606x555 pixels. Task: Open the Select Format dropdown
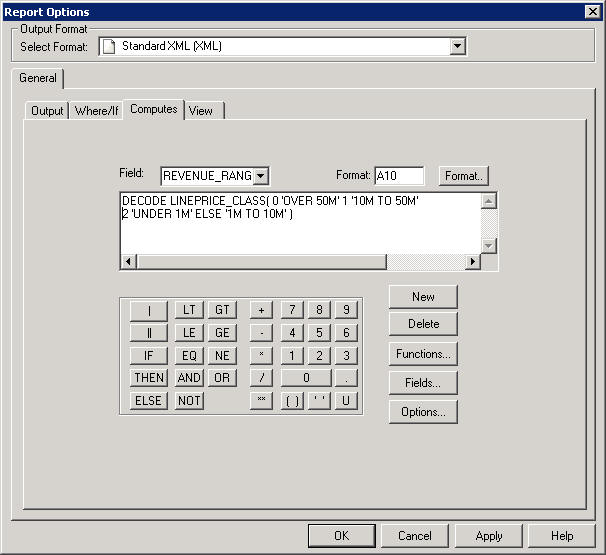pos(458,46)
